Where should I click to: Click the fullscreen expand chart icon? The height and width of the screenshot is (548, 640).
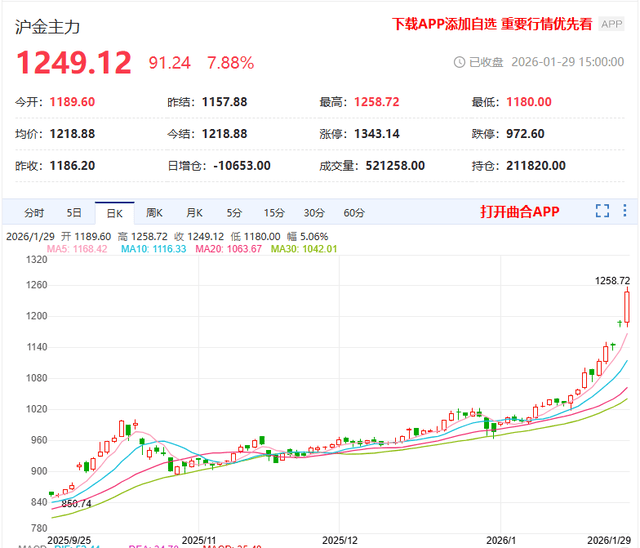pos(602,211)
